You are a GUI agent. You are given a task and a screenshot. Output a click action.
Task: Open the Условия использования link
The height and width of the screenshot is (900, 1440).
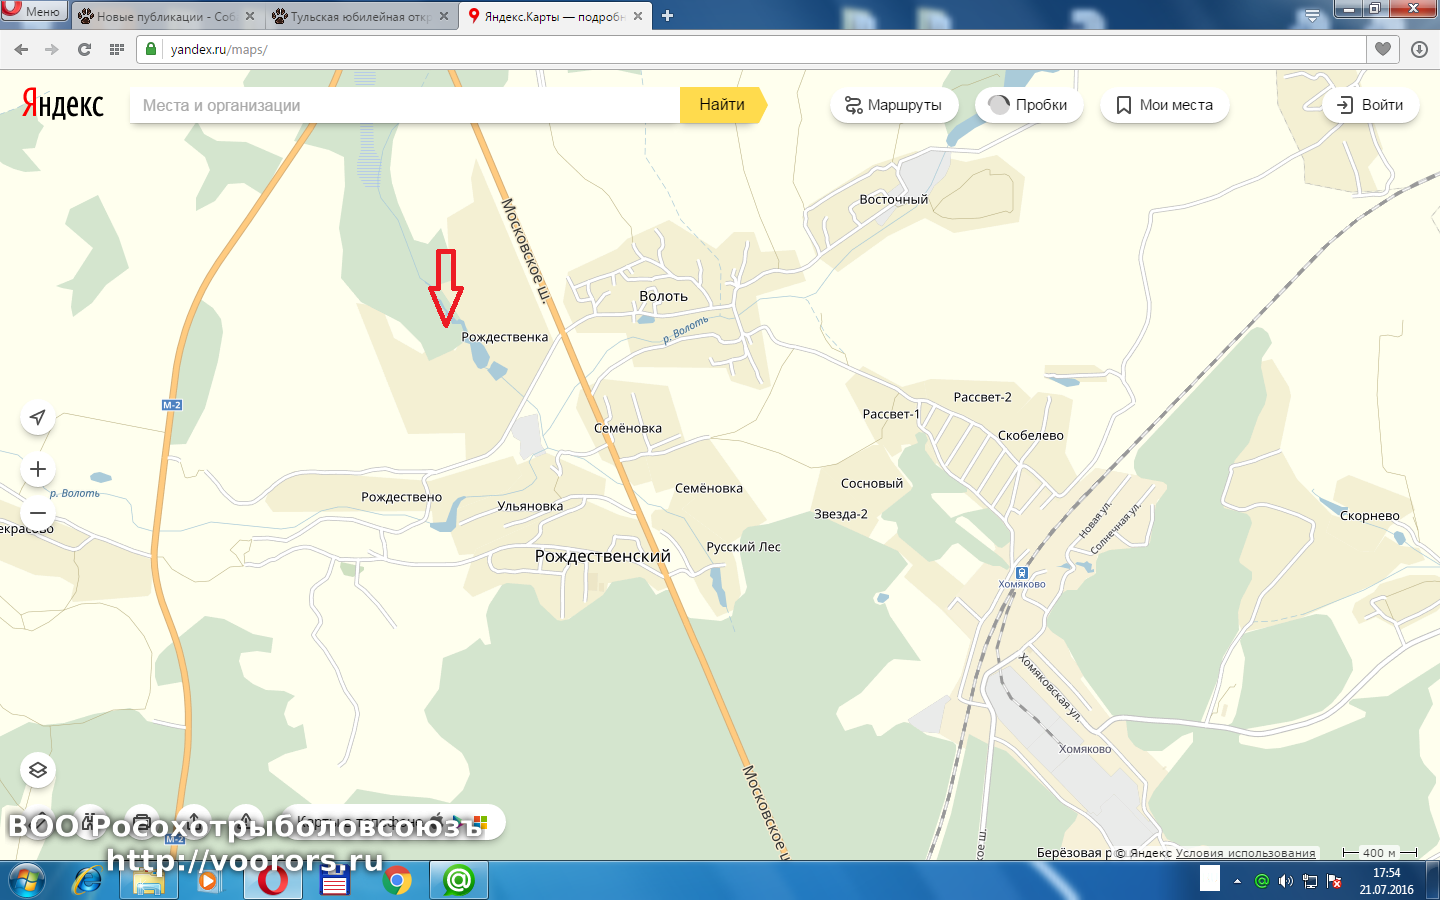[1245, 853]
